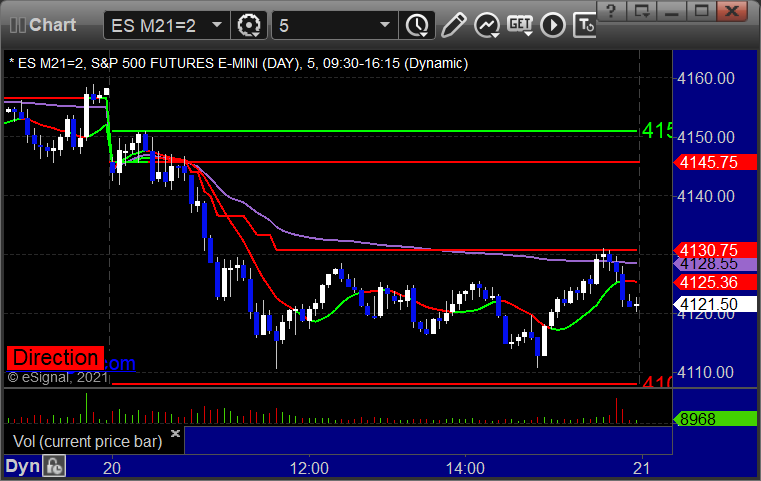Click the GET data icon

tap(520, 25)
